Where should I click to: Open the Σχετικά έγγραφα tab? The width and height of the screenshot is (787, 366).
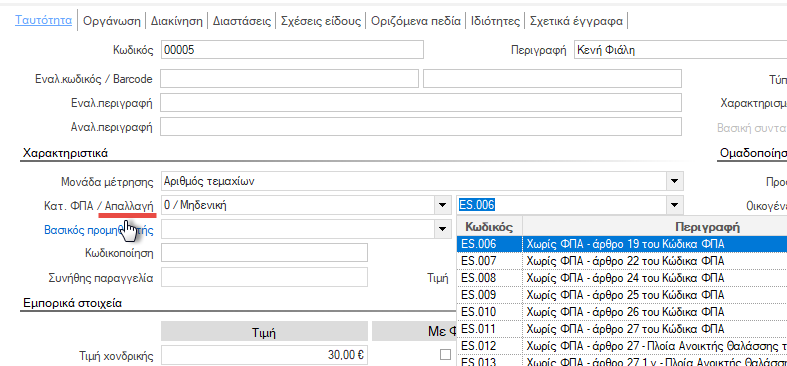tap(576, 21)
